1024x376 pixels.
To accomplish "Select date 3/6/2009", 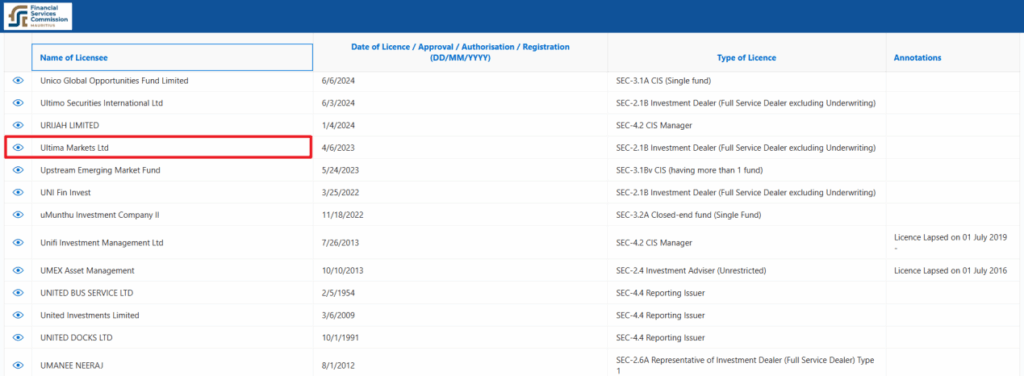I will [338, 315].
